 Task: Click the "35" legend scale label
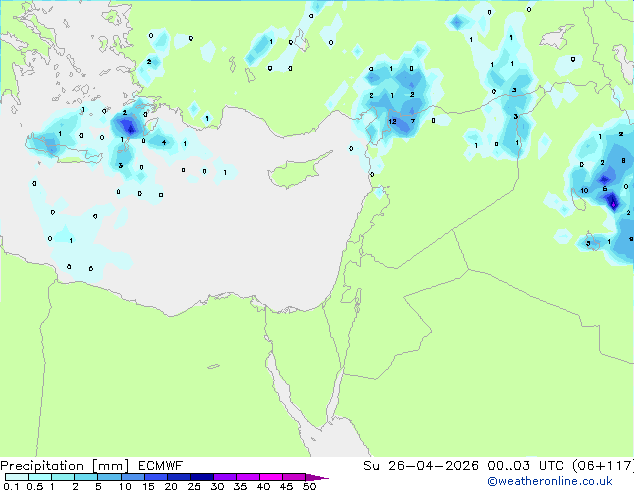point(240,486)
